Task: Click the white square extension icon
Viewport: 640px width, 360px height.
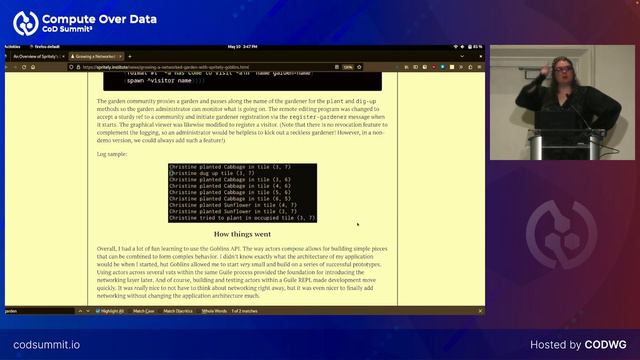Action: click(x=452, y=67)
